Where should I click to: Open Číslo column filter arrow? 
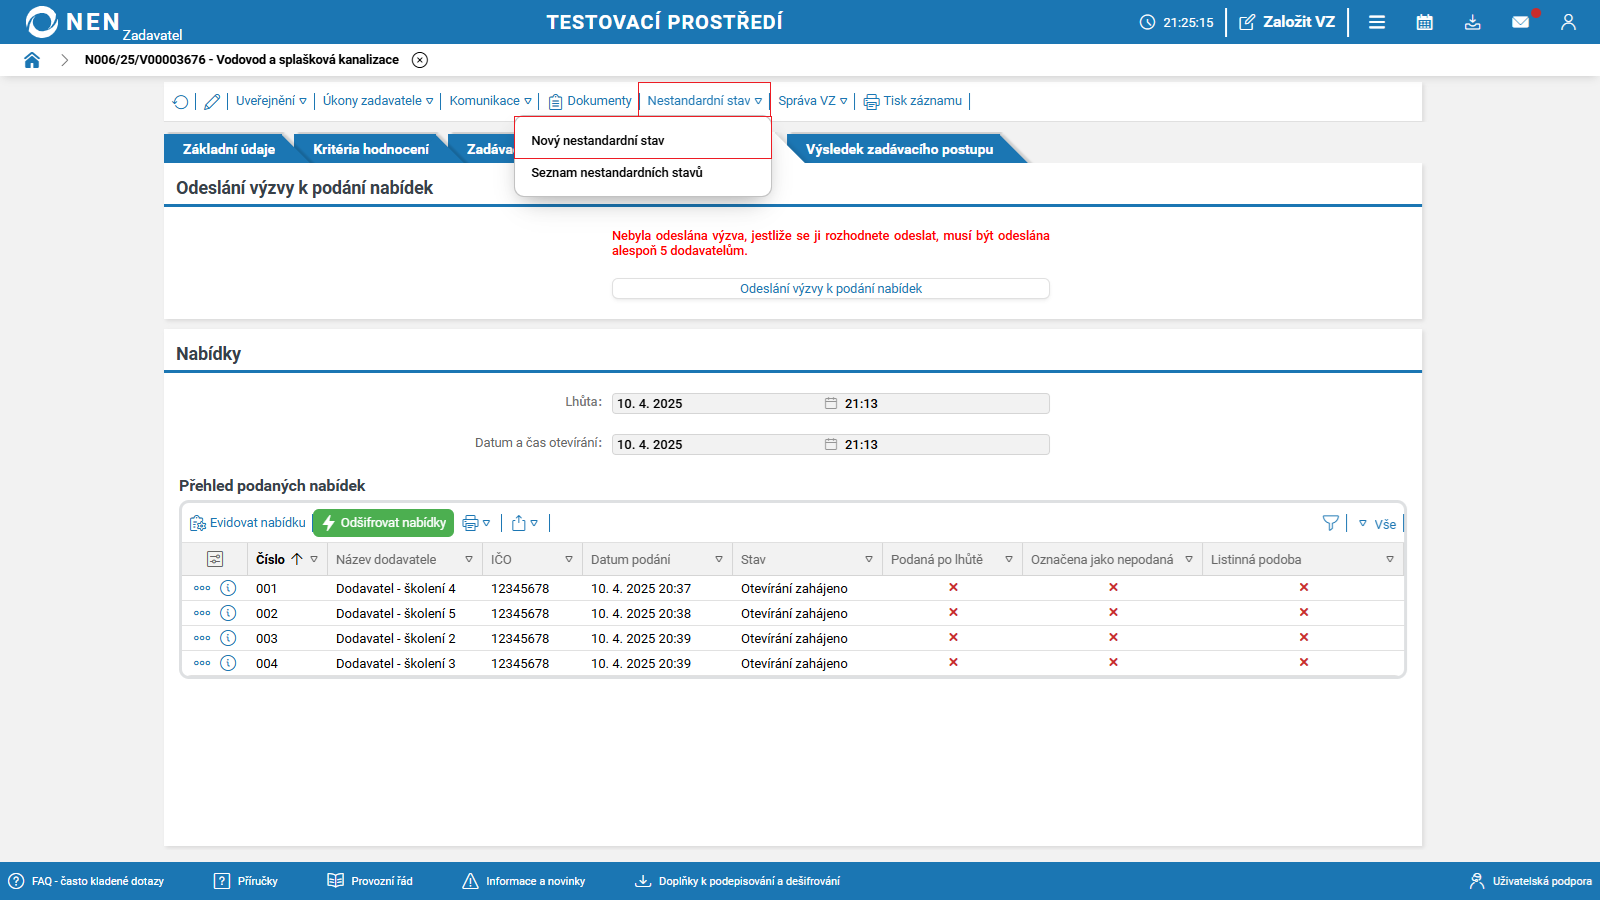click(314, 559)
